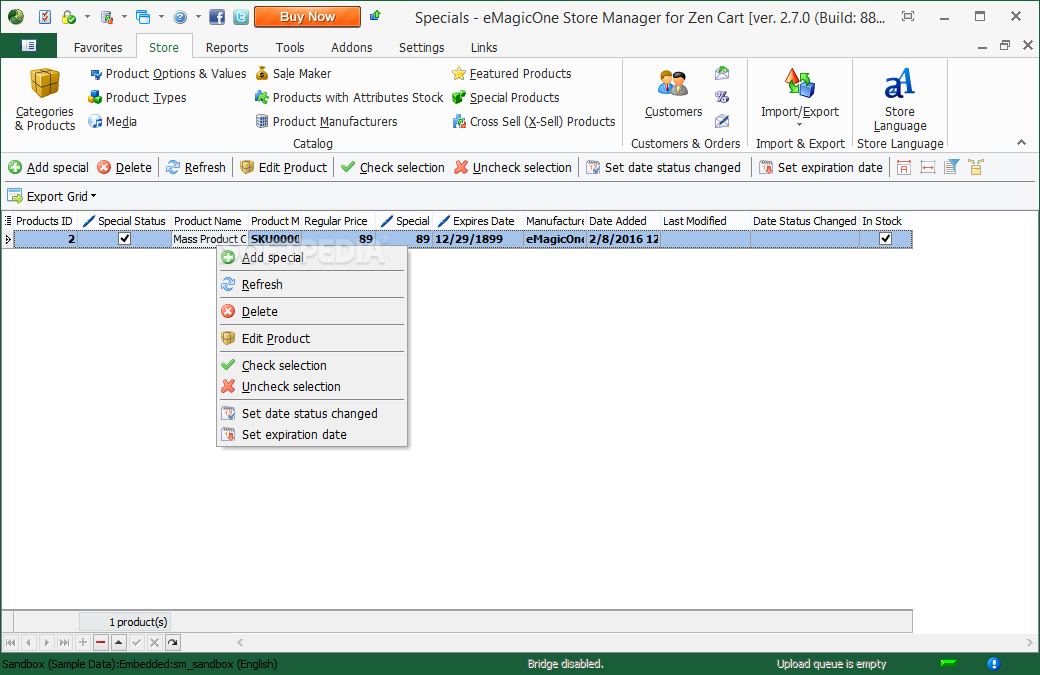Switch to the Favorites tab
This screenshot has height=675, width=1040.
point(98,48)
